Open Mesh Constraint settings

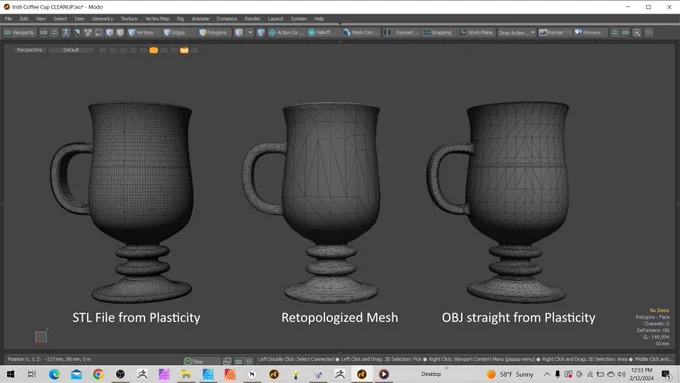(360, 33)
